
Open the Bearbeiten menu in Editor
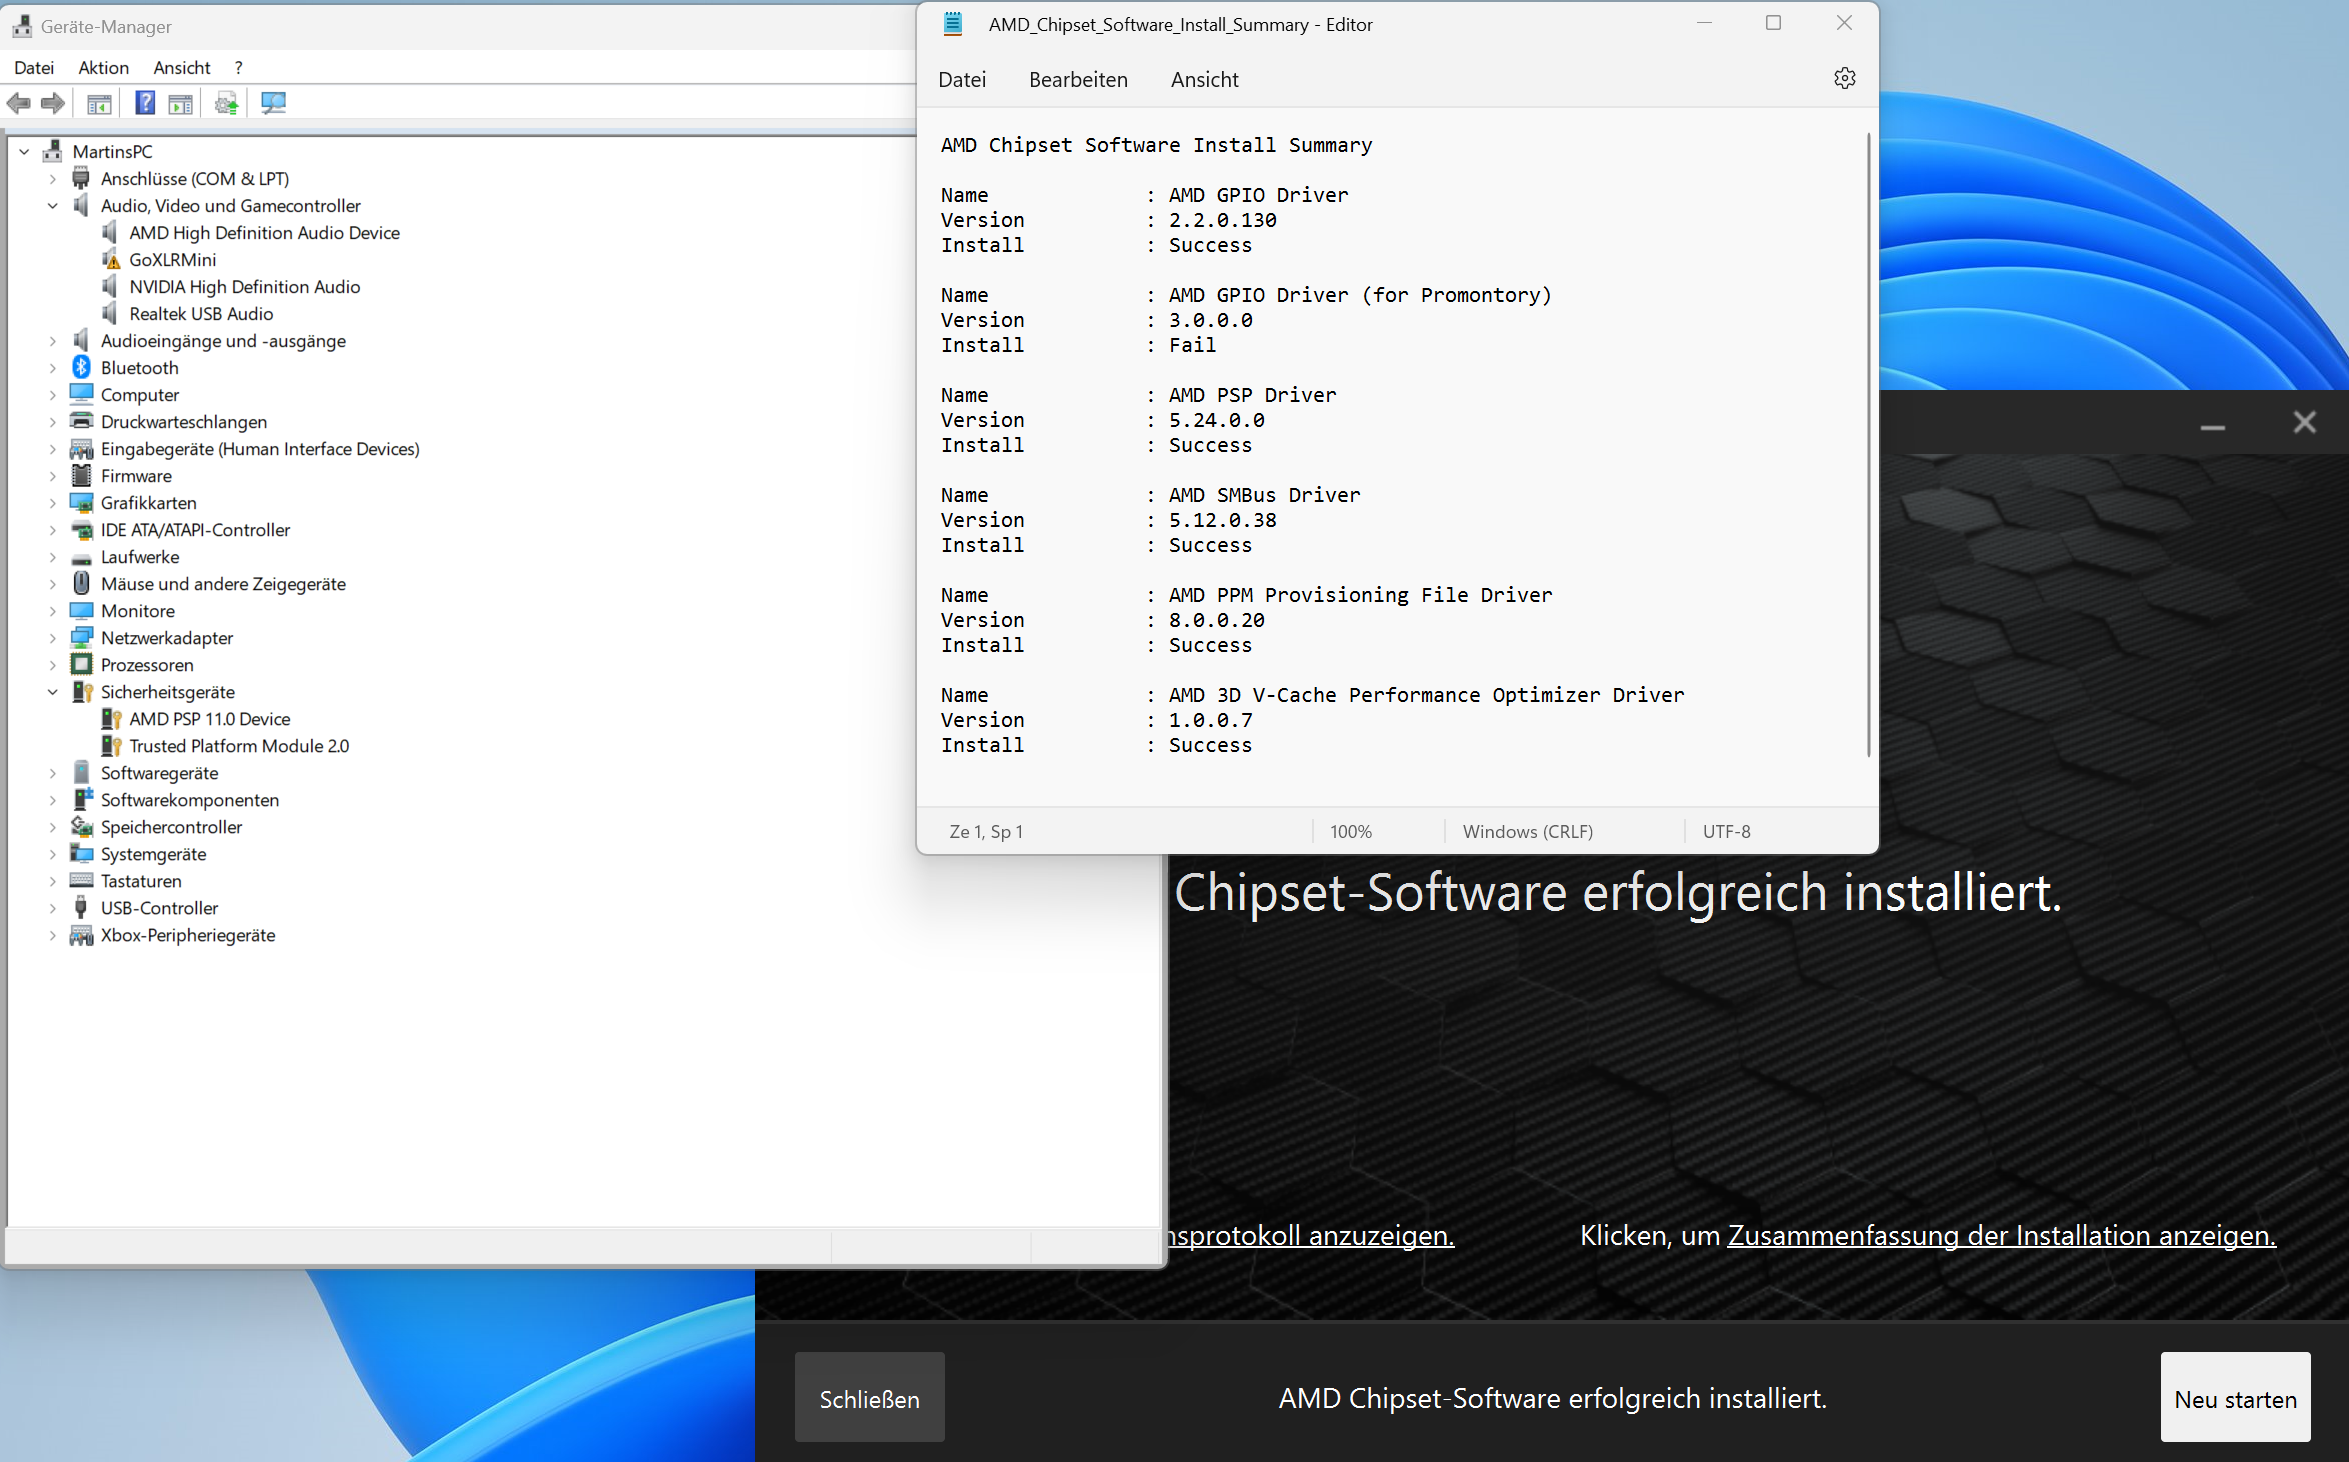[1077, 80]
